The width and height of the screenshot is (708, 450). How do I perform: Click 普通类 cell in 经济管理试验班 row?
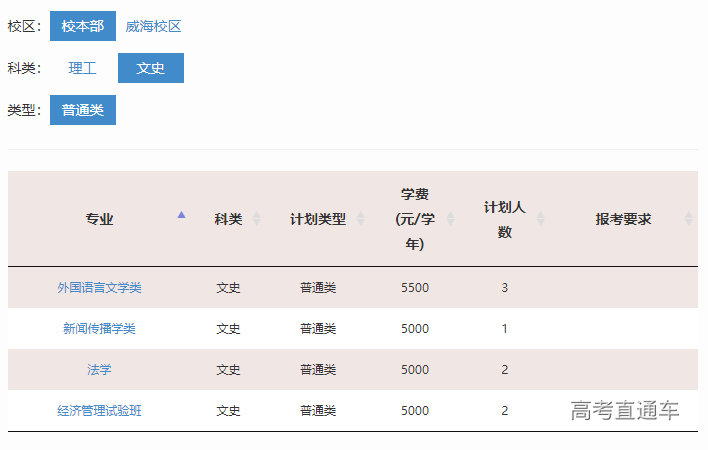(x=318, y=411)
